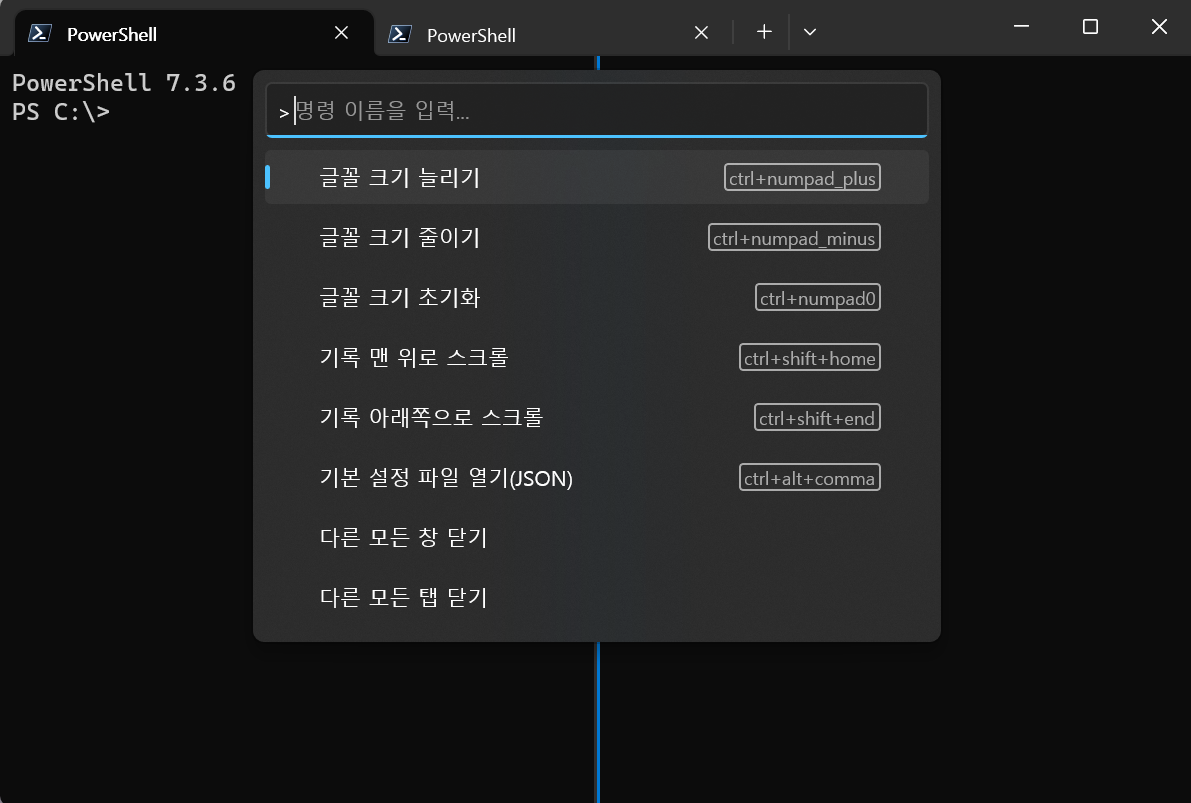Click the PowerShell icon on the first tab
Screen dimensions: 1191x803
pyautogui.click(x=39, y=33)
